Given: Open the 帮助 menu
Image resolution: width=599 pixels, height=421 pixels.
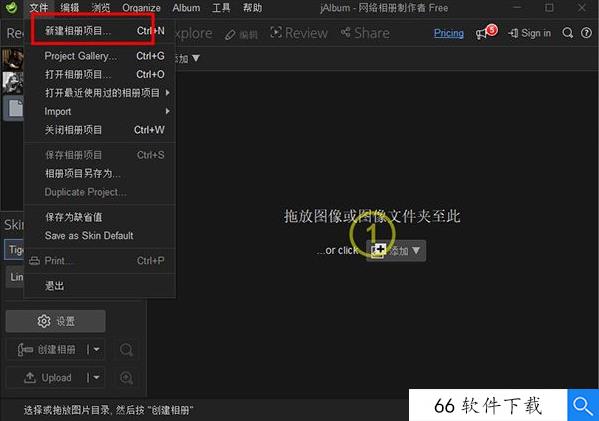Looking at the screenshot, I should (x=253, y=8).
